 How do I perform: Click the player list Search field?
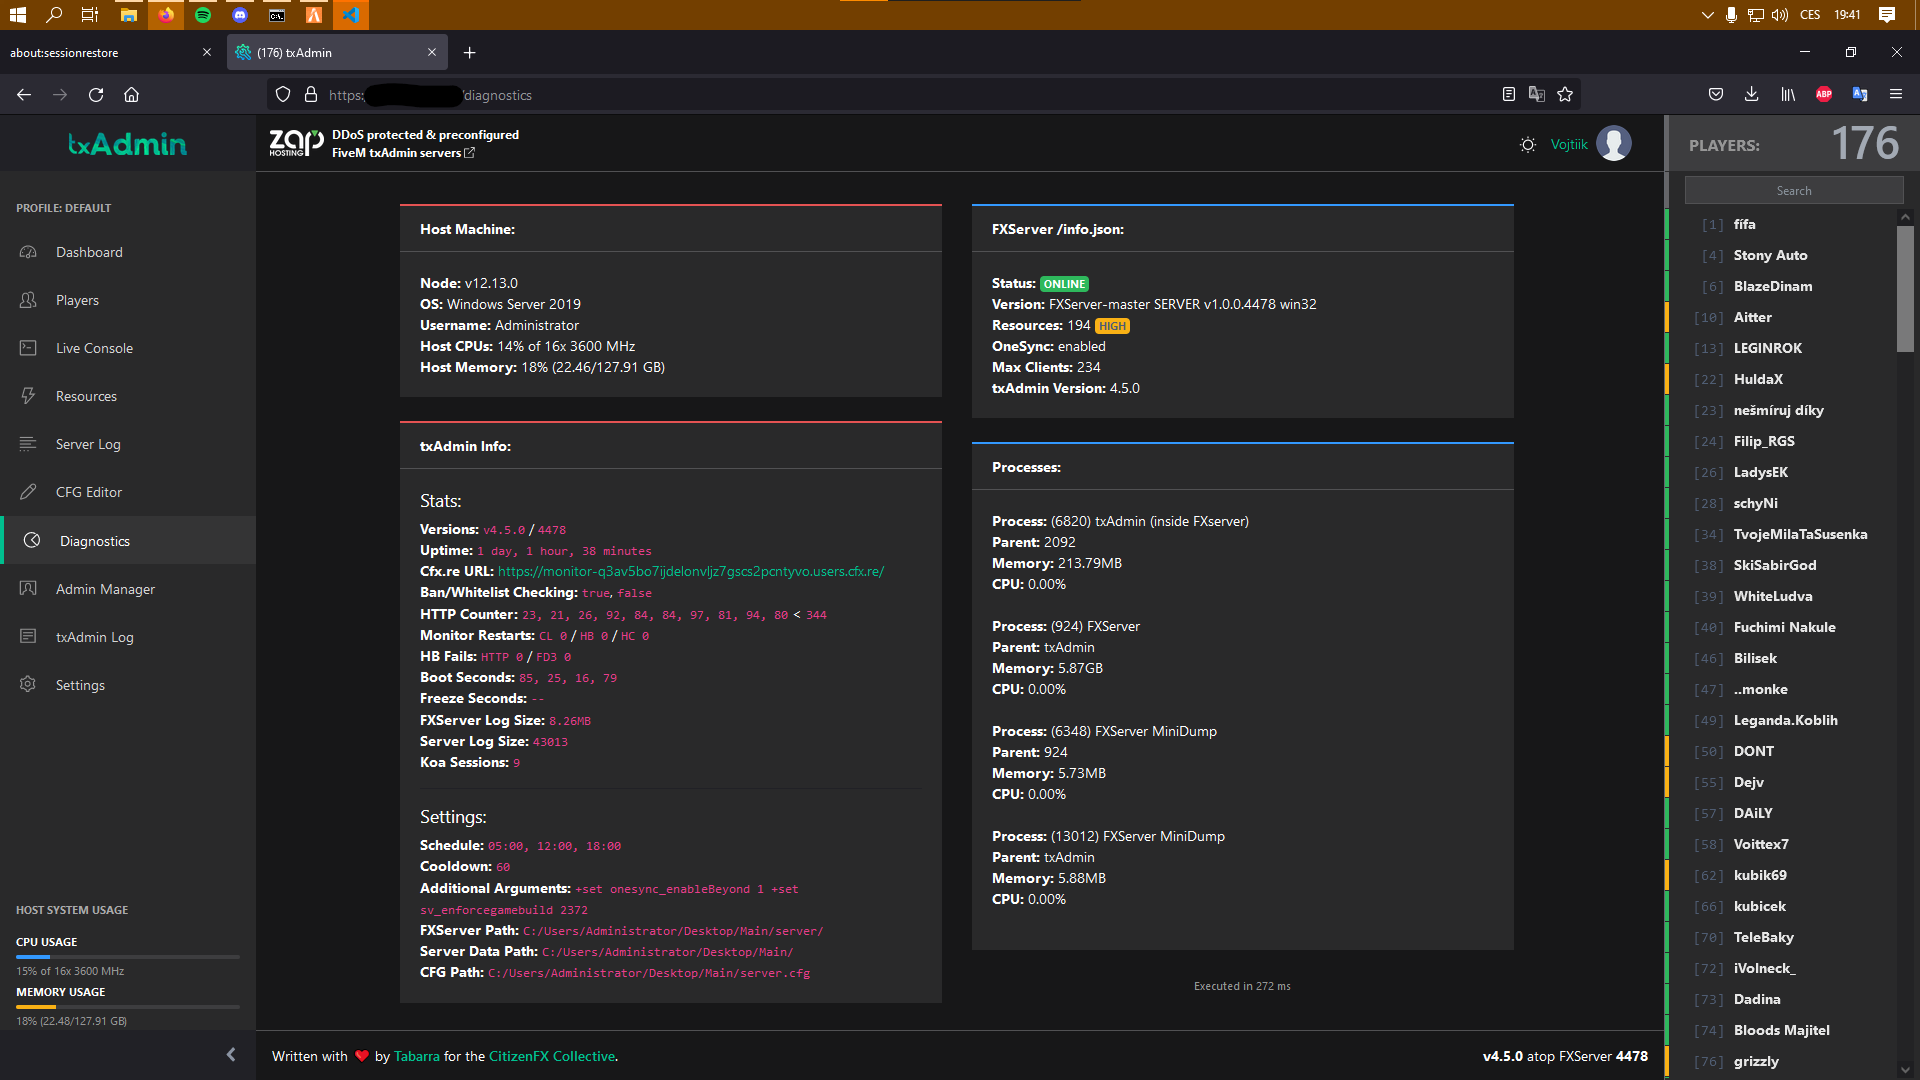point(1793,191)
